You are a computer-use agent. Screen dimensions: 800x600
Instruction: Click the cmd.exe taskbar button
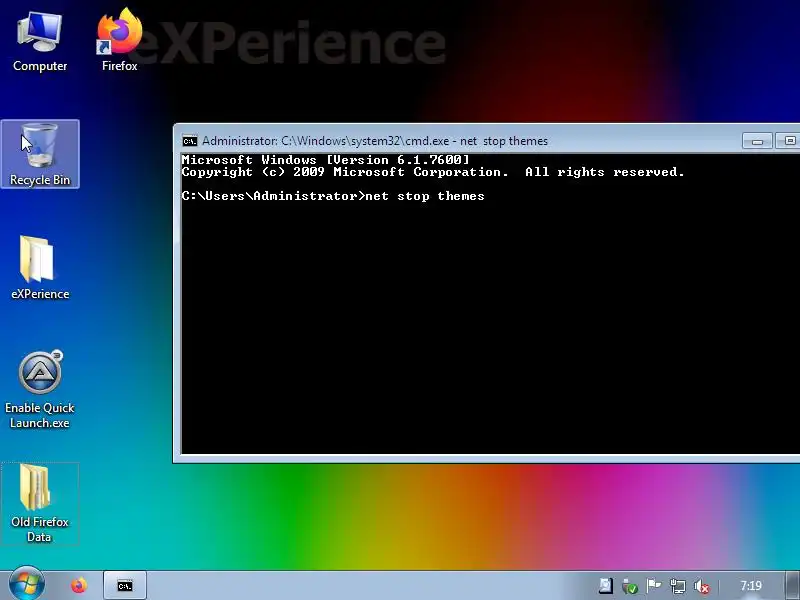click(125, 585)
